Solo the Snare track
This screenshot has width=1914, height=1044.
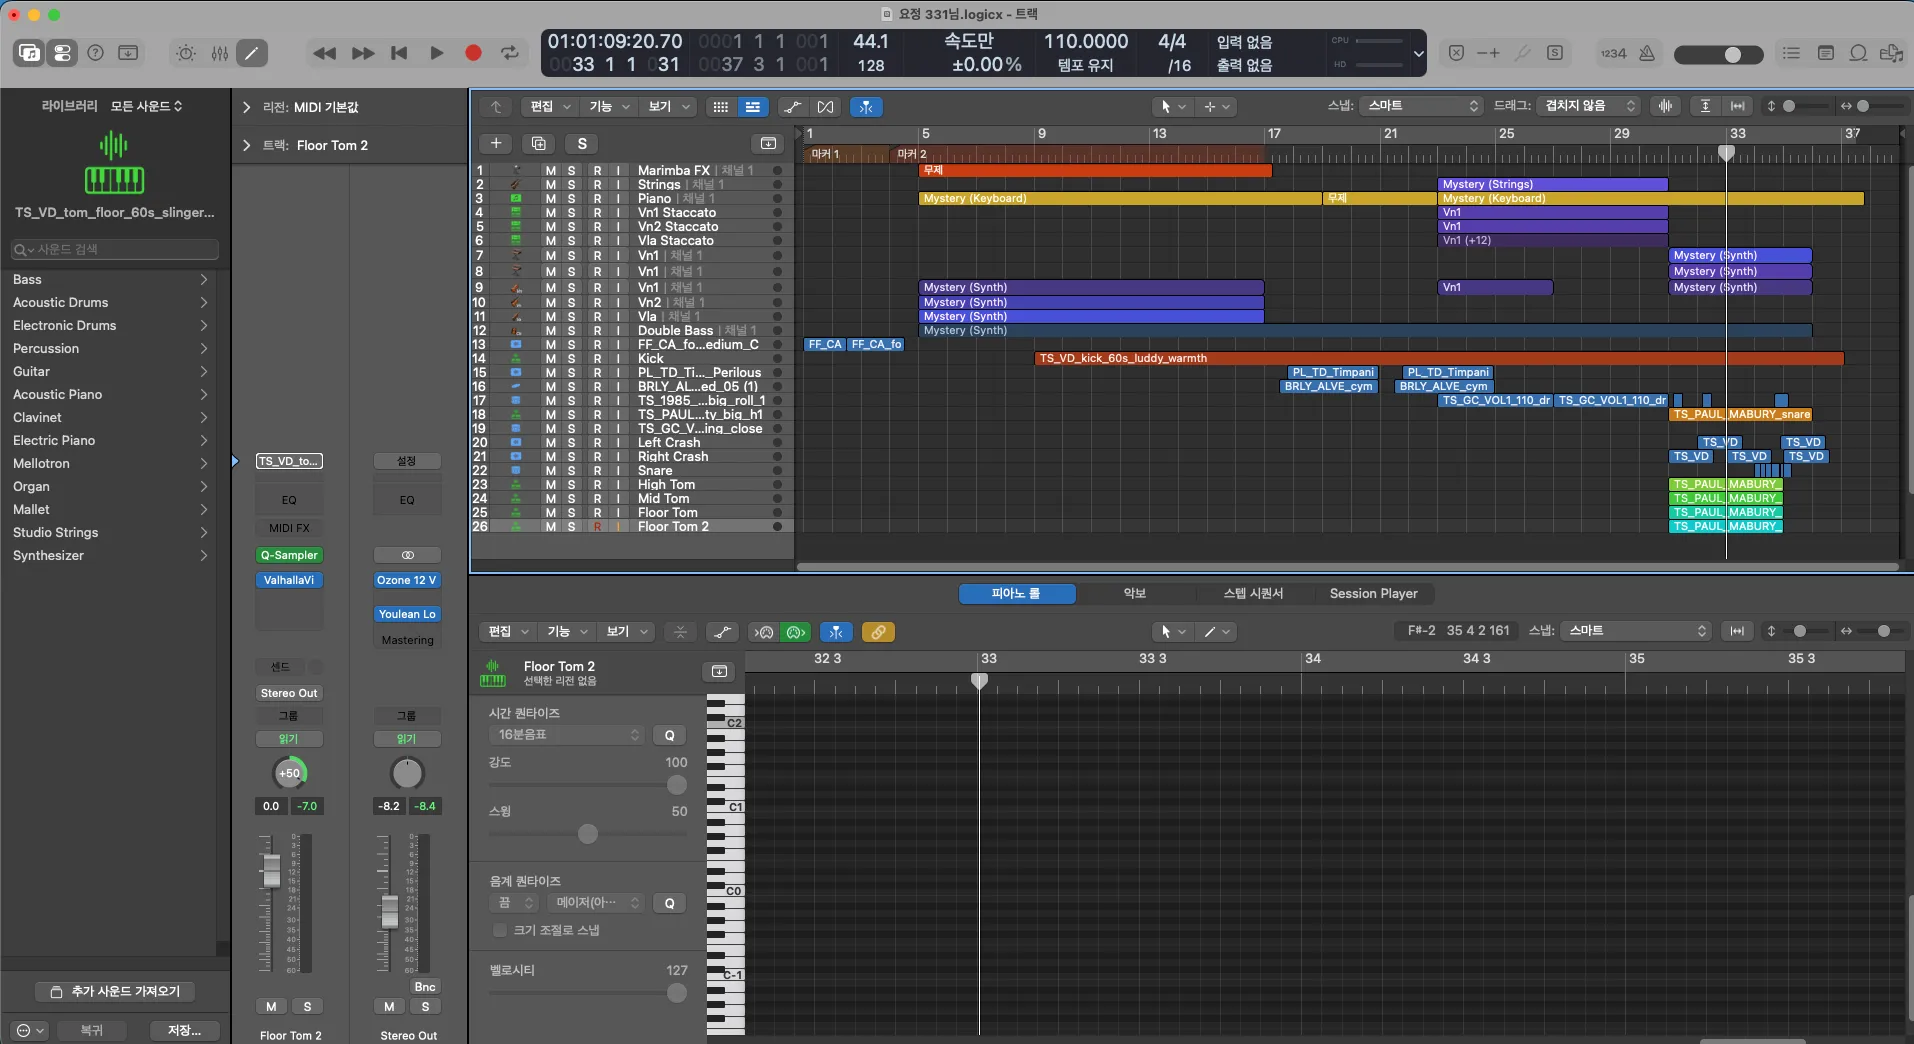(572, 470)
